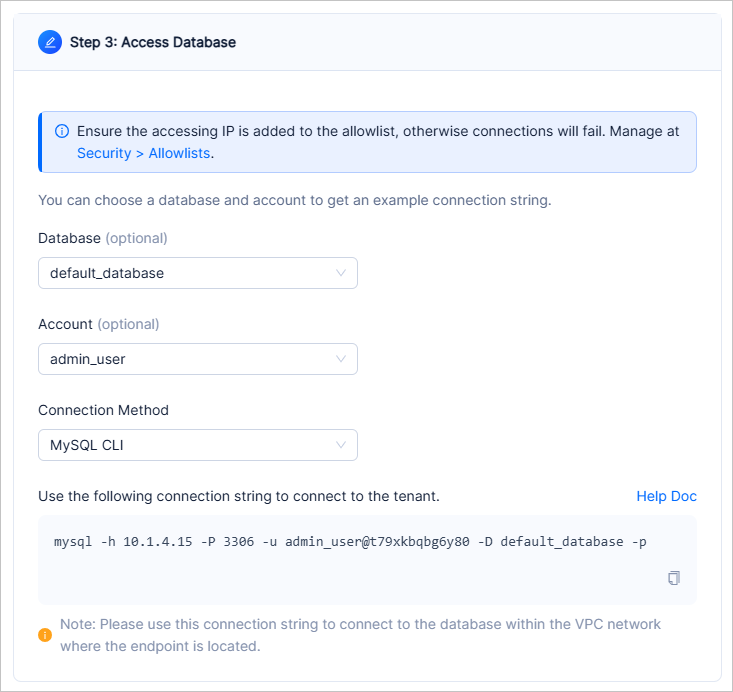Click the info icon in the allowlist alert
733x692 pixels.
[x=62, y=132]
